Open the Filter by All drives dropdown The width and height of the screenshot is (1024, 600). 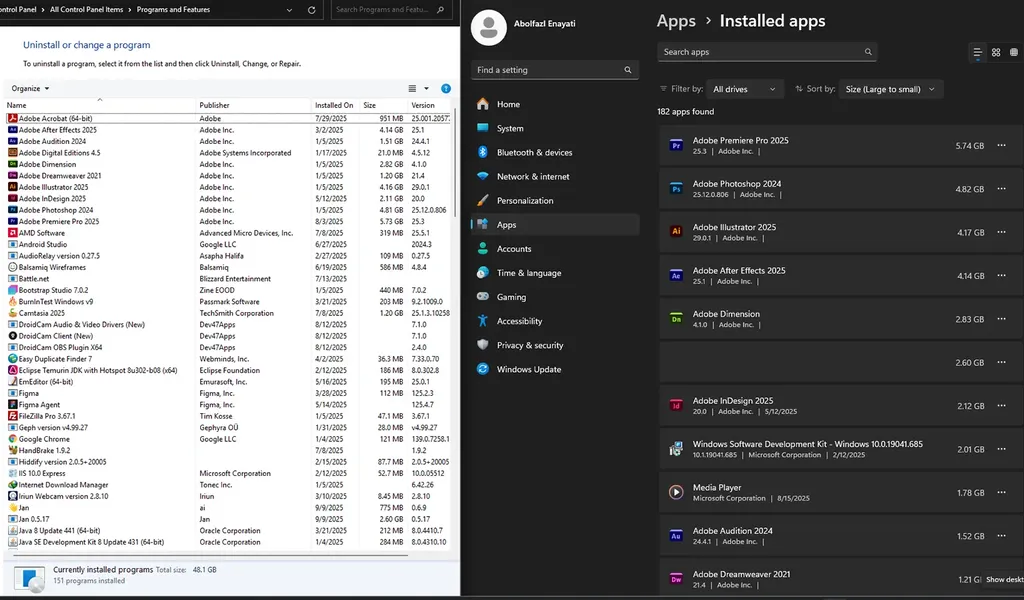[x=744, y=89]
